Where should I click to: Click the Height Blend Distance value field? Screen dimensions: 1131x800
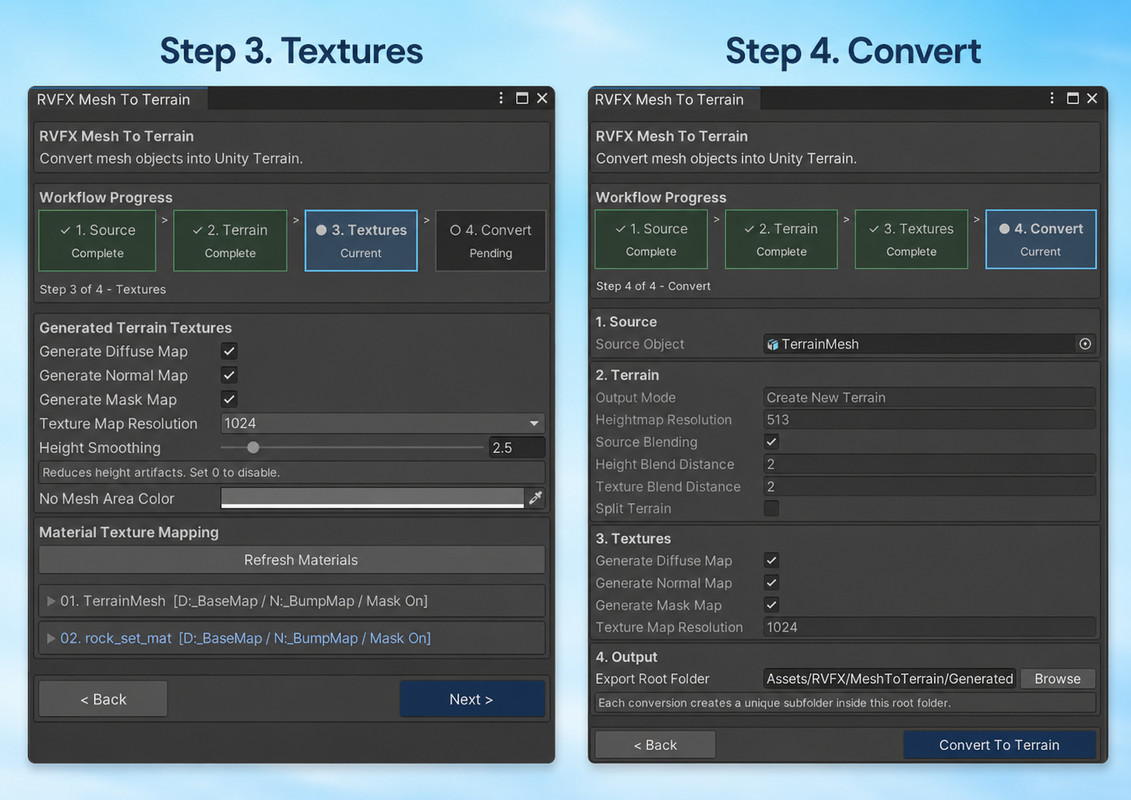[x=929, y=465]
